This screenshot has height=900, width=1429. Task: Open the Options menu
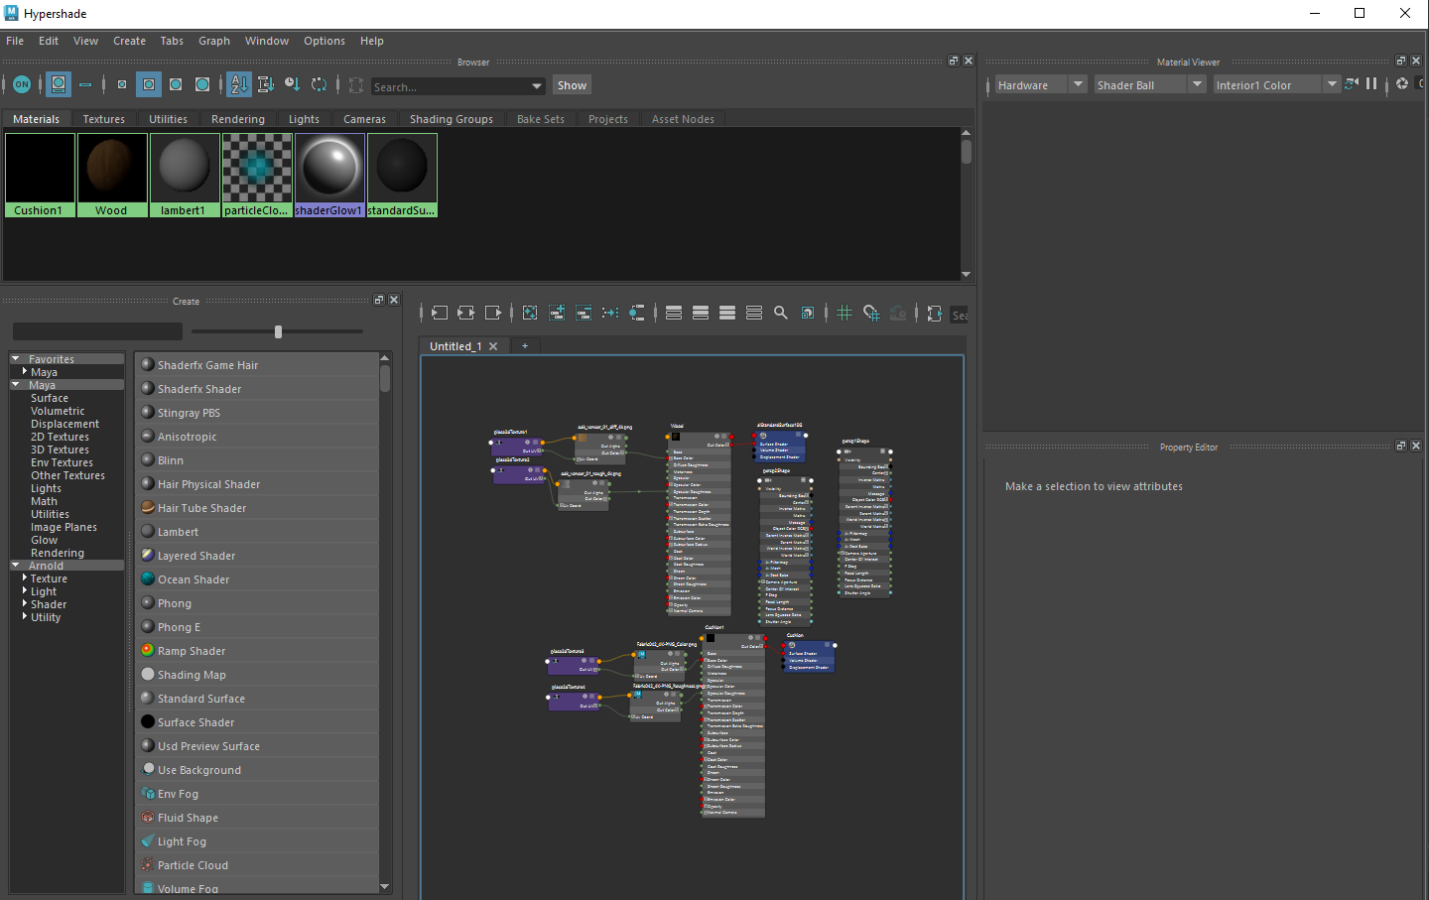324,41
